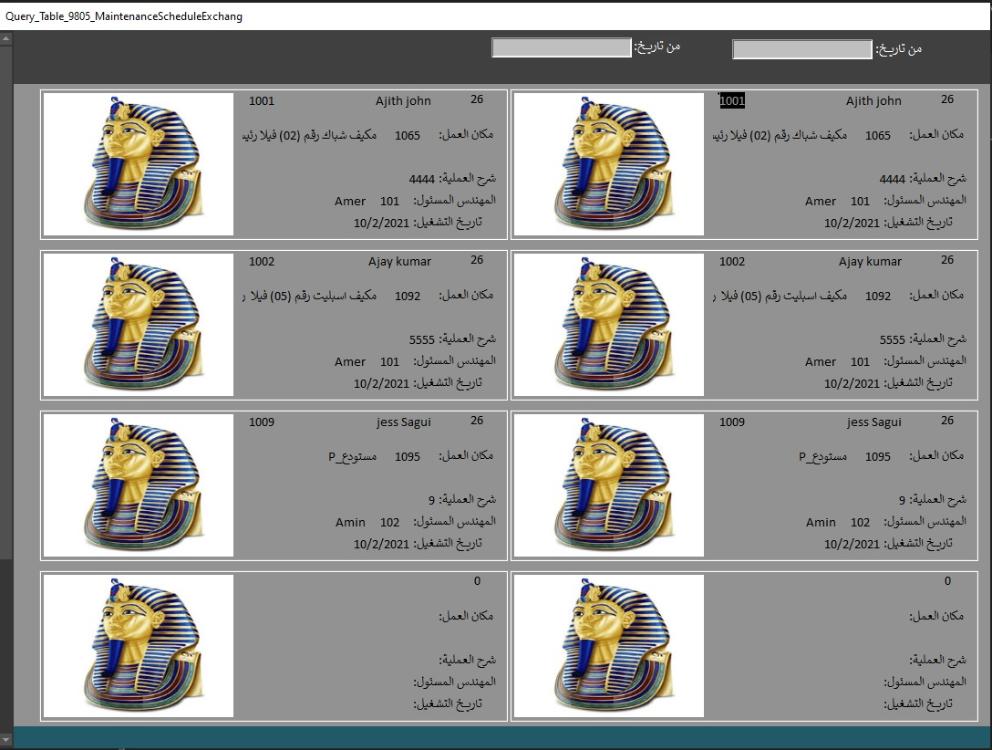The height and width of the screenshot is (750, 992).
Task: Click the pharaoh image in left 1001 Ajith john card
Action: click(x=138, y=164)
